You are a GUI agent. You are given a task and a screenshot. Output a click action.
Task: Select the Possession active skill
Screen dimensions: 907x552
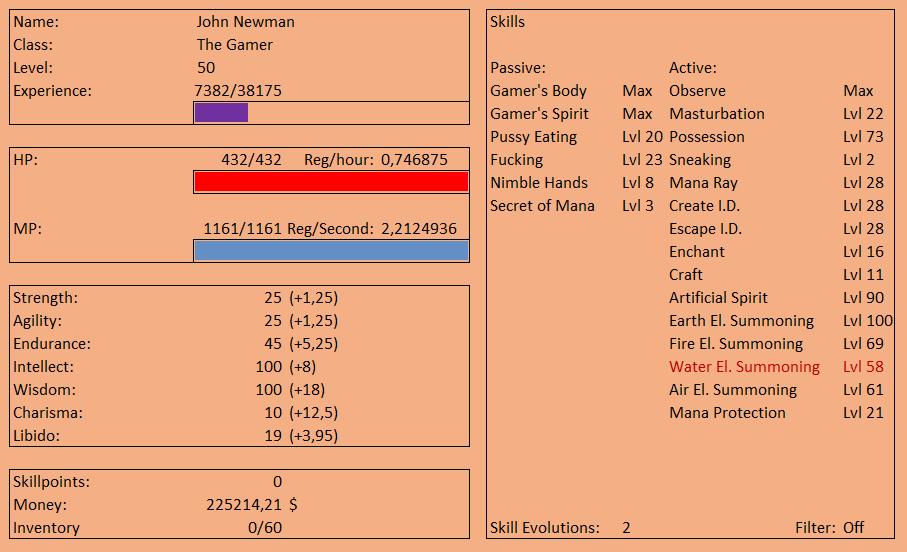click(x=707, y=137)
